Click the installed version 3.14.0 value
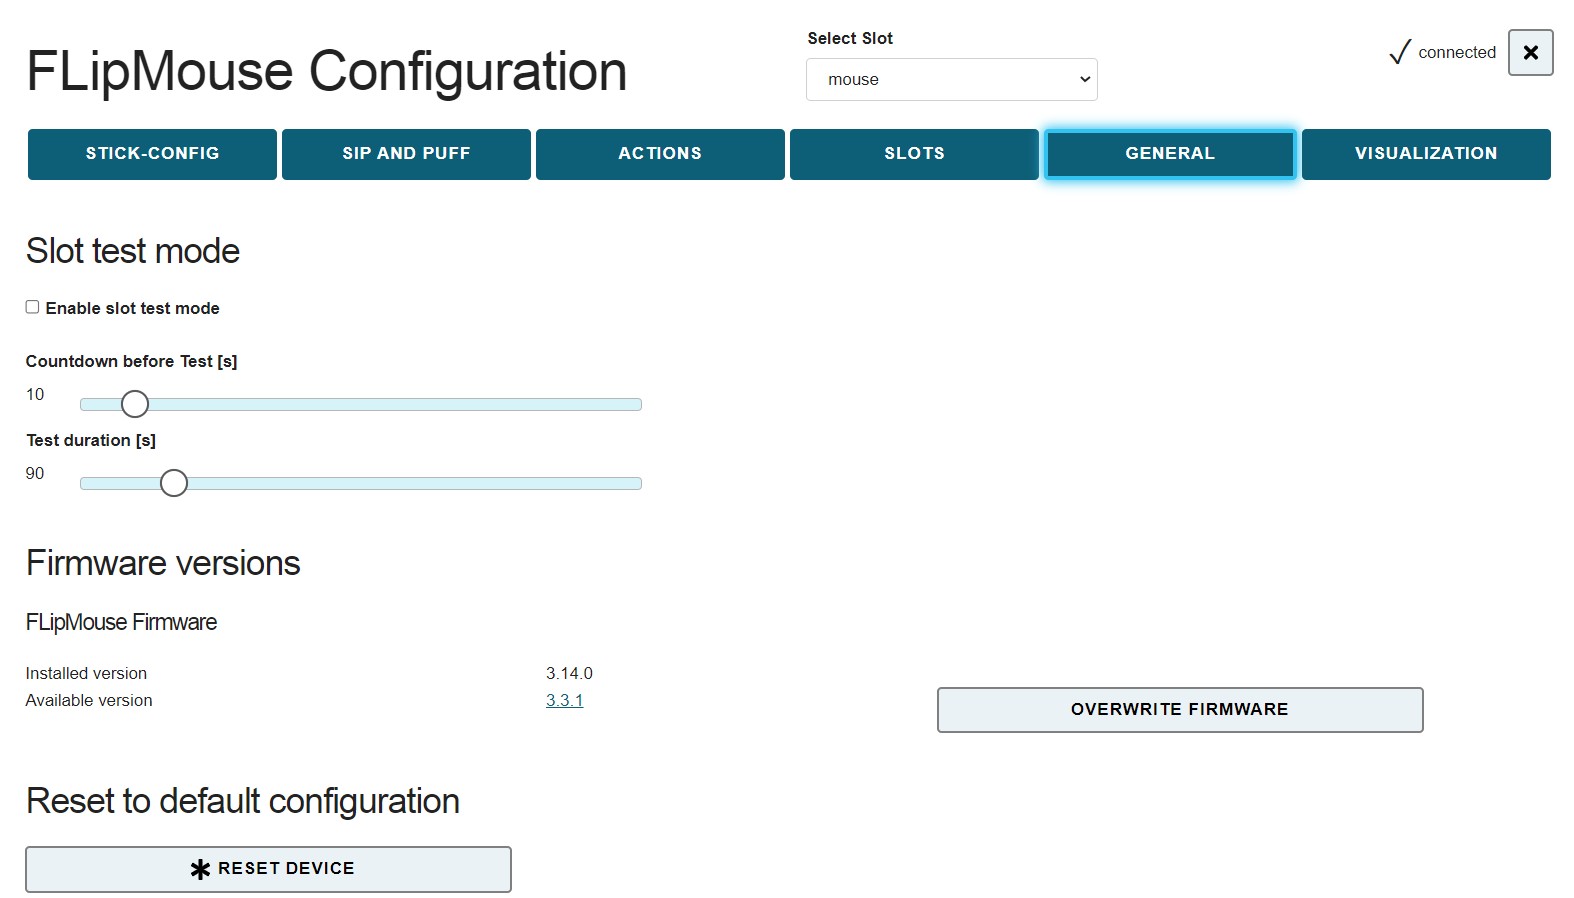This screenshot has height=898, width=1574. click(x=569, y=673)
